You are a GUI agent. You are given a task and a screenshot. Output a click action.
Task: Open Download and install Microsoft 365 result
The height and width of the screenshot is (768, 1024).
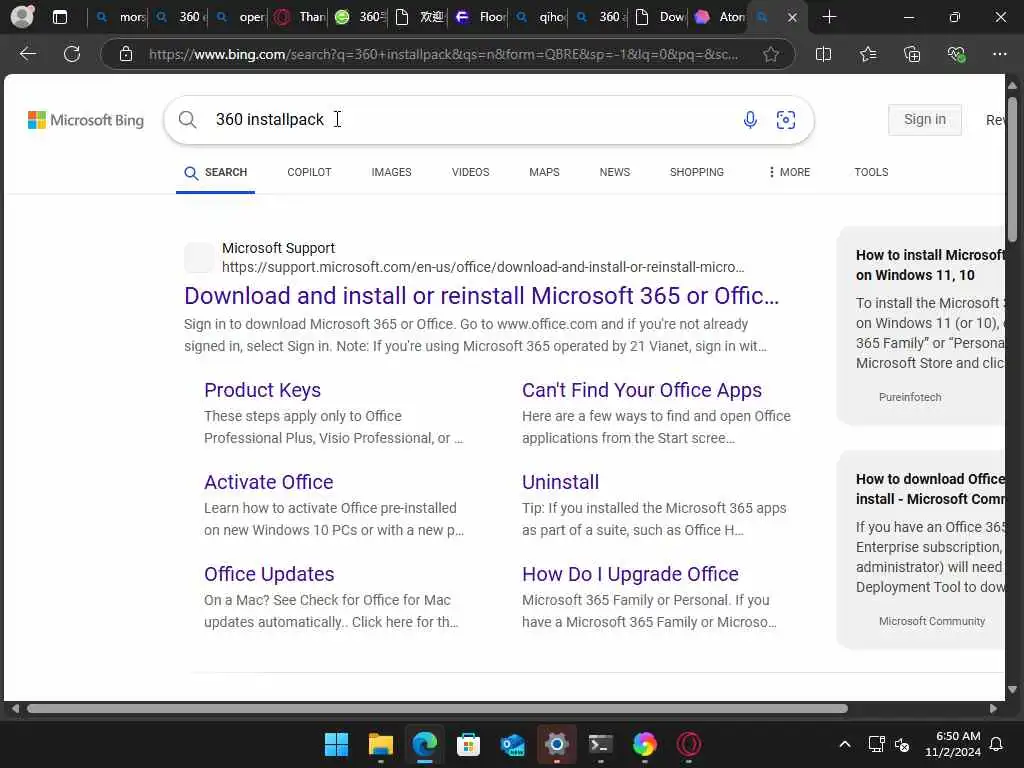[481, 296]
